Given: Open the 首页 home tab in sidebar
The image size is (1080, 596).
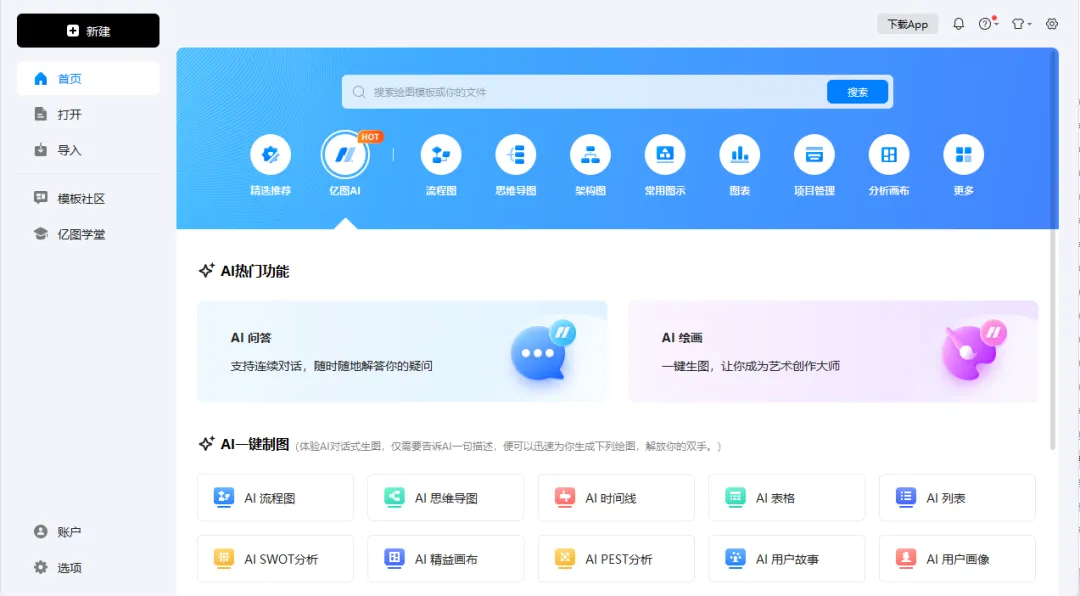Looking at the screenshot, I should (x=88, y=79).
